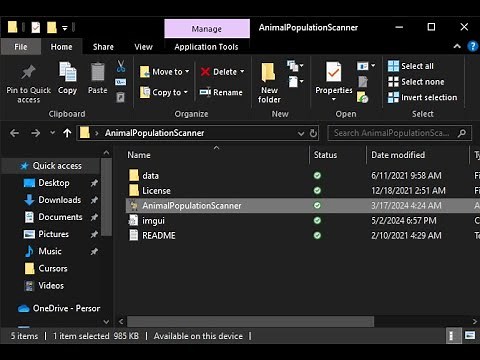
Task: Click the search magnifier icon
Action: [462, 133]
